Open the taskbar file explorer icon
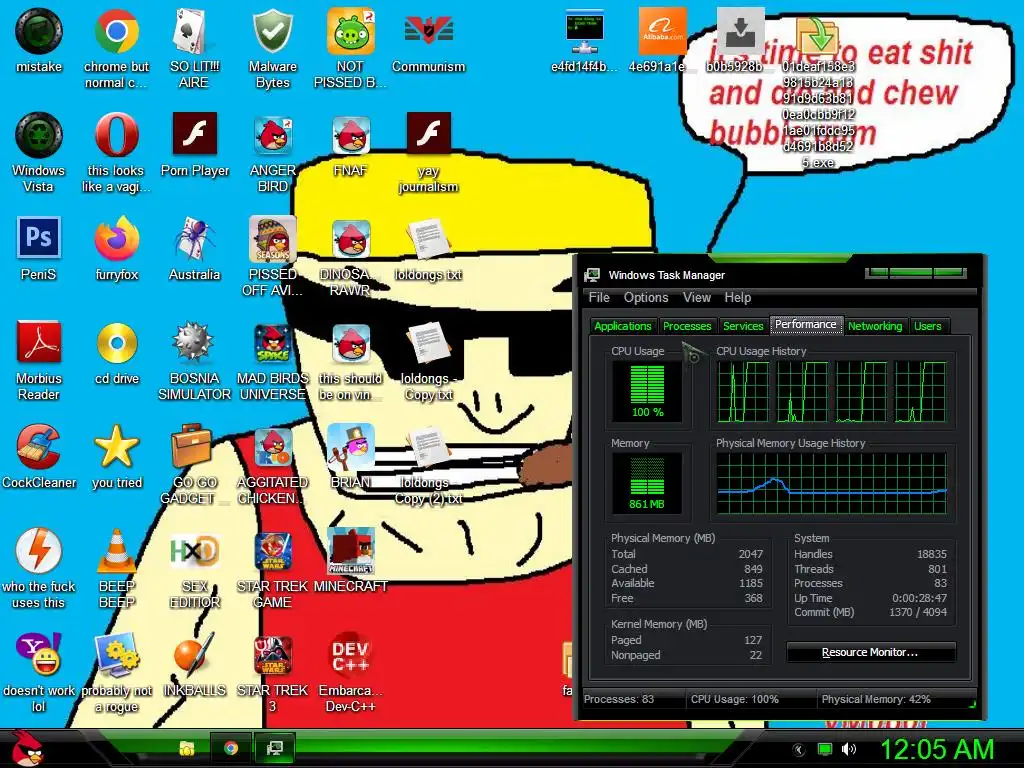1024x768 pixels. click(187, 748)
